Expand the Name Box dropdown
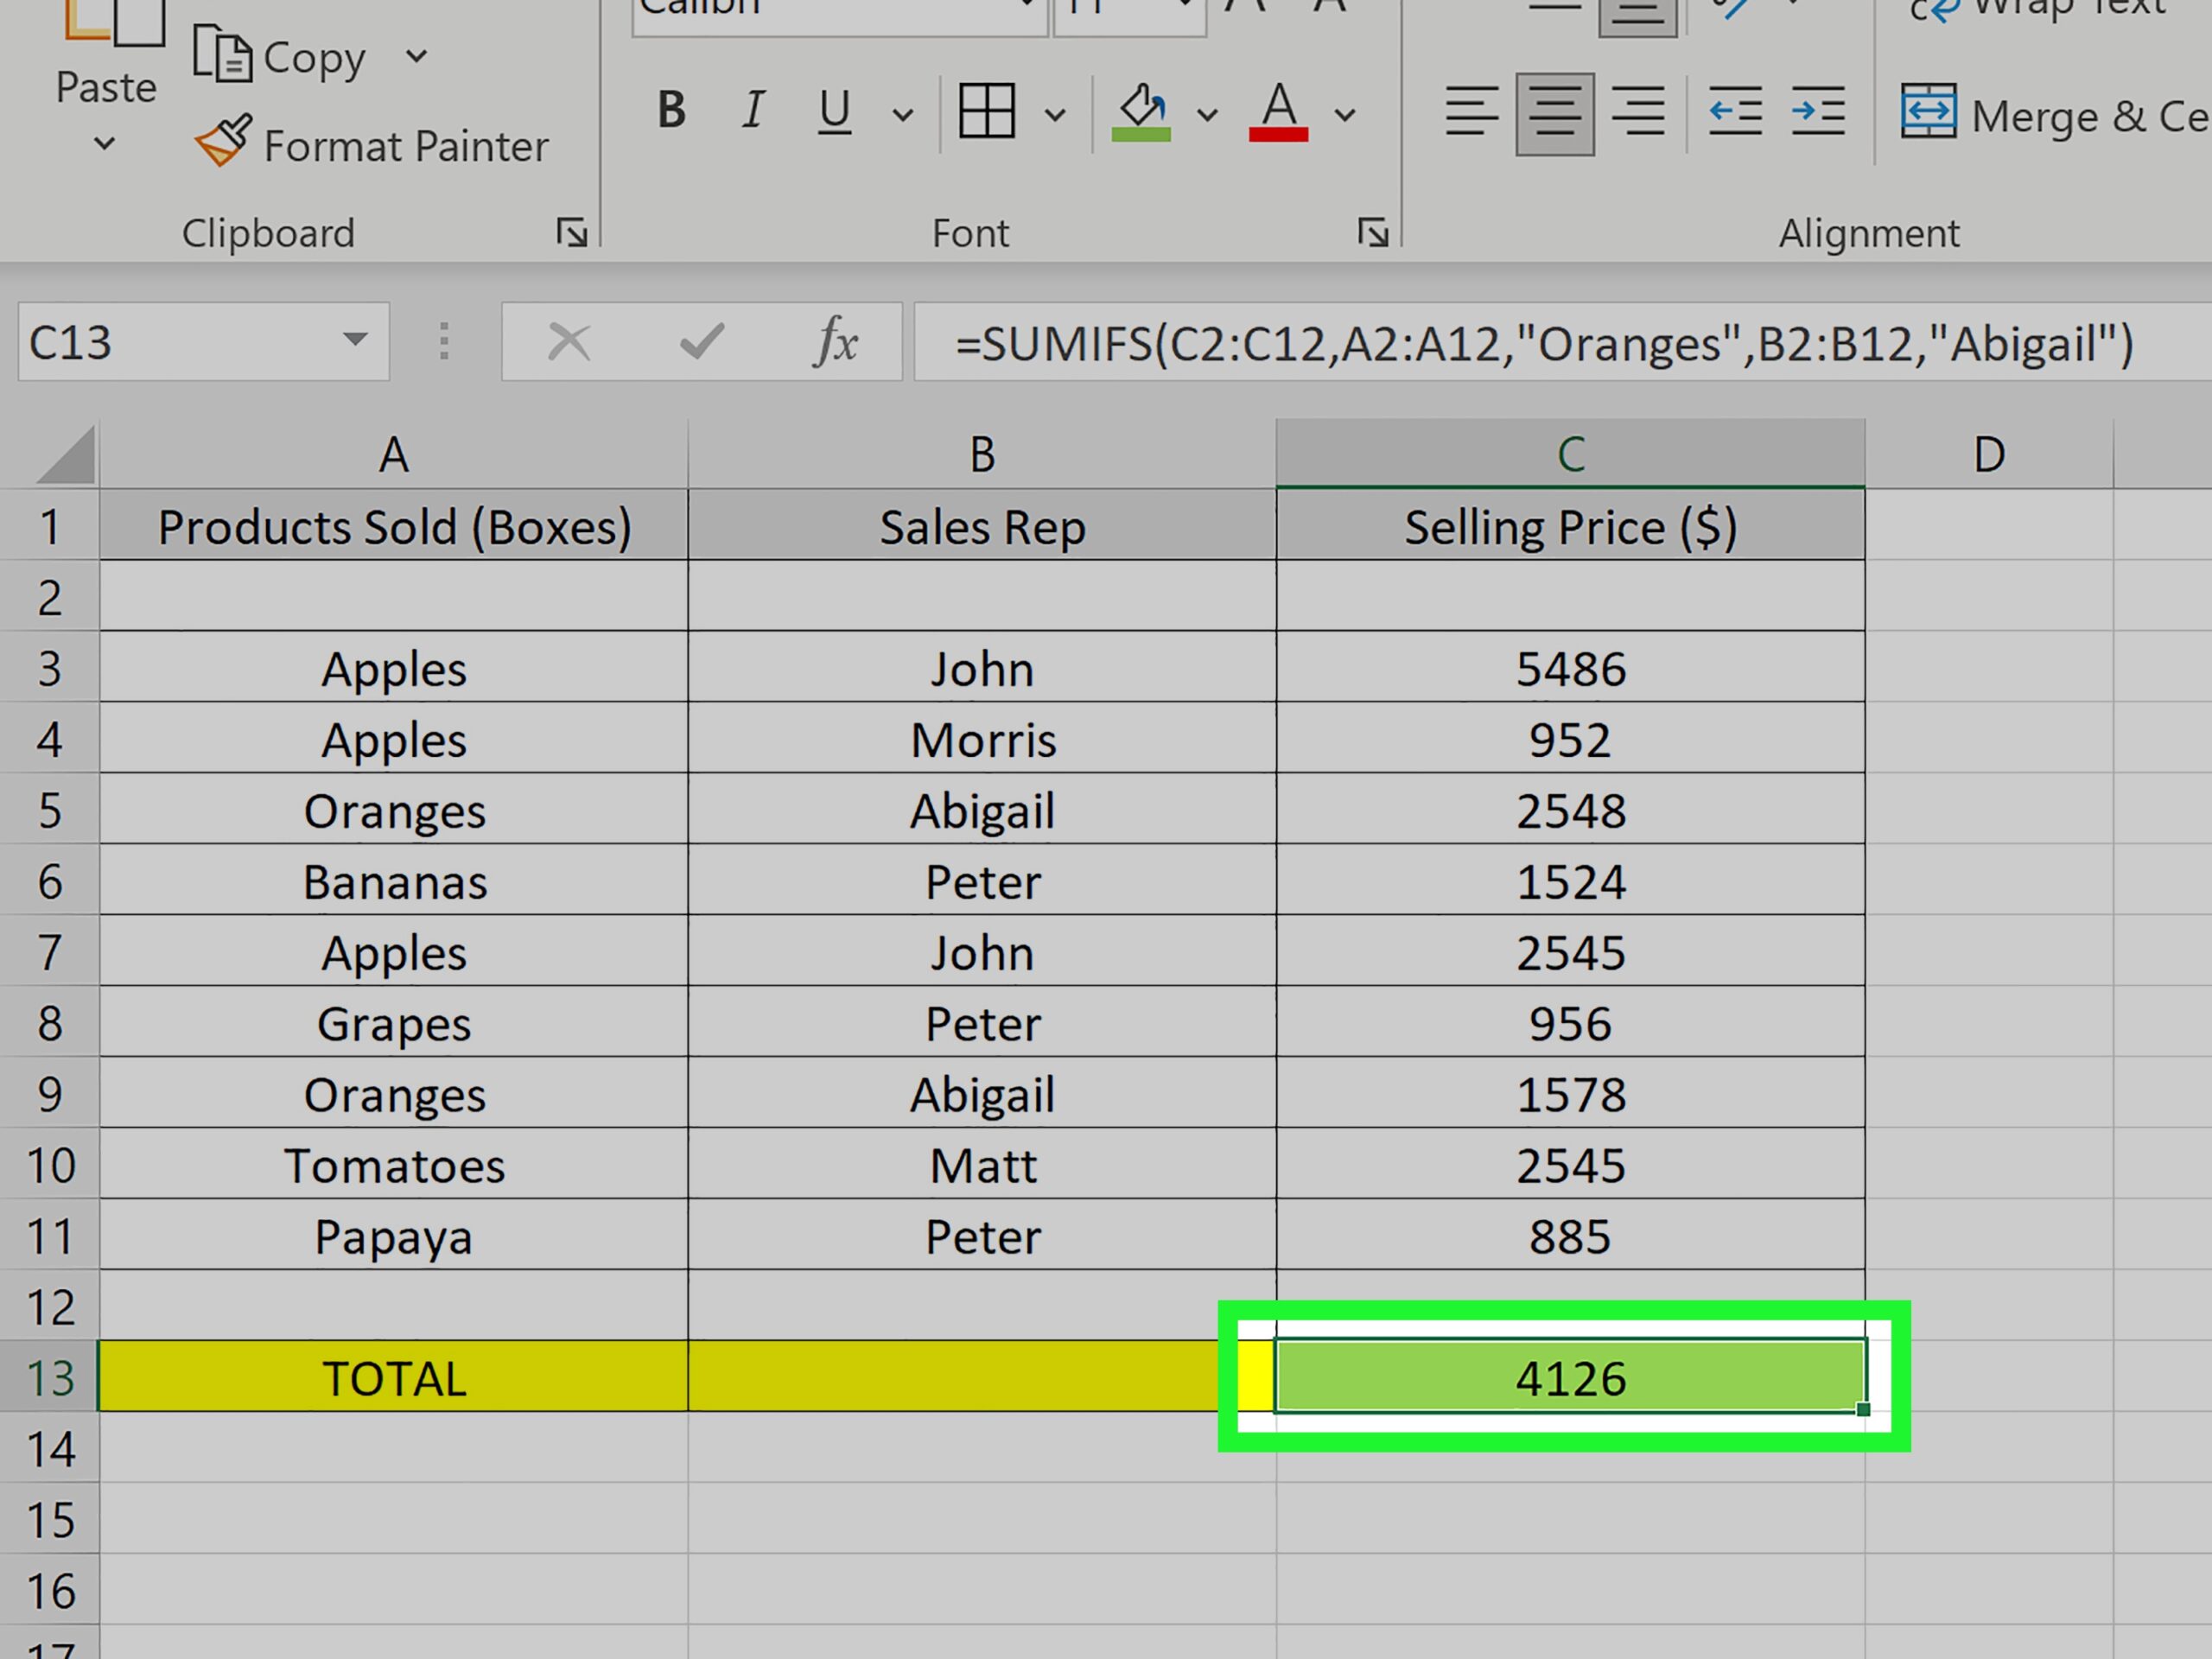The width and height of the screenshot is (2212, 1659). click(x=354, y=340)
